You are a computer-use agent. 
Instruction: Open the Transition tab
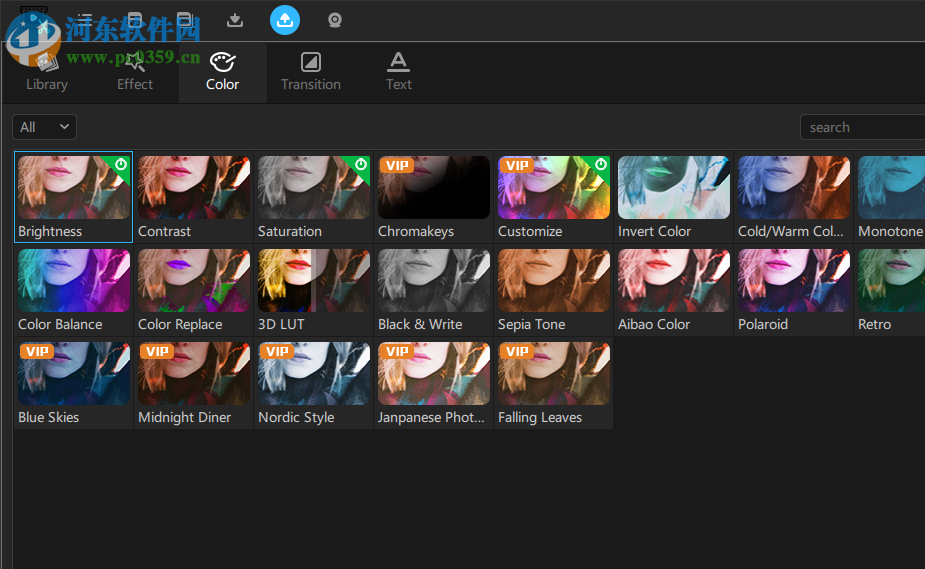click(311, 73)
